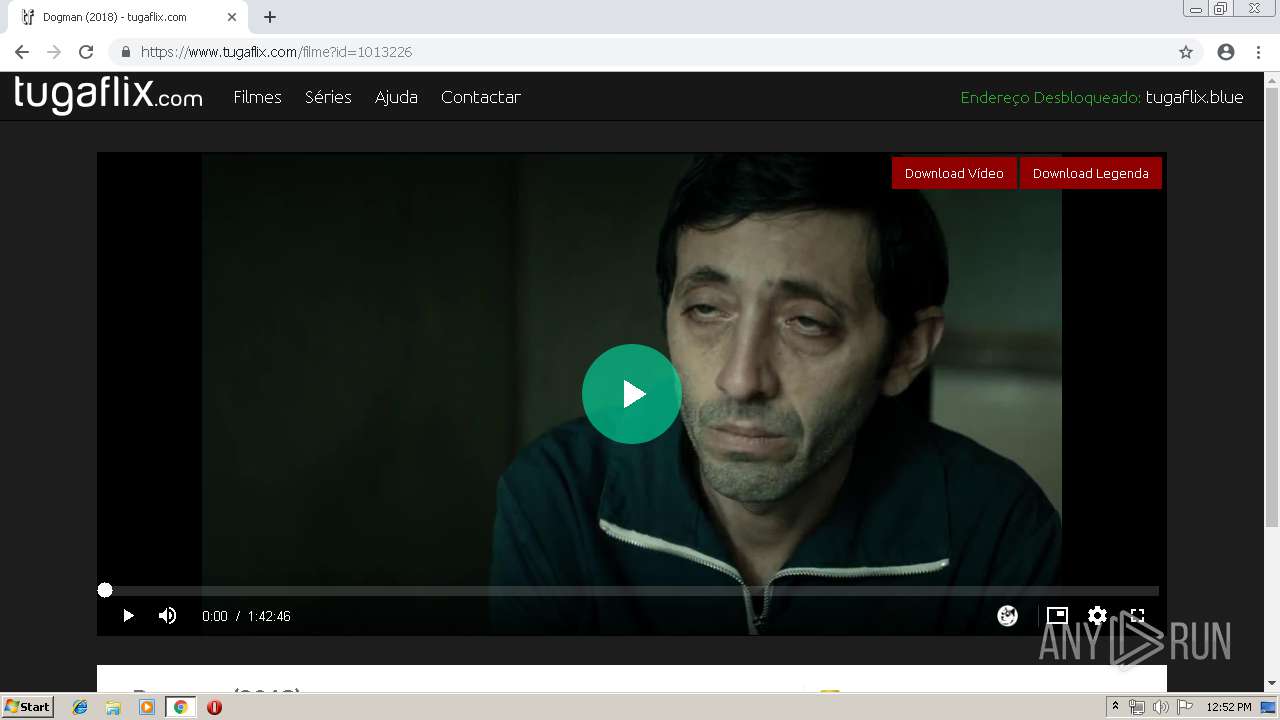1280x720 pixels.
Task: Open the tugaflix.blue unblocked address link
Action: [1194, 97]
